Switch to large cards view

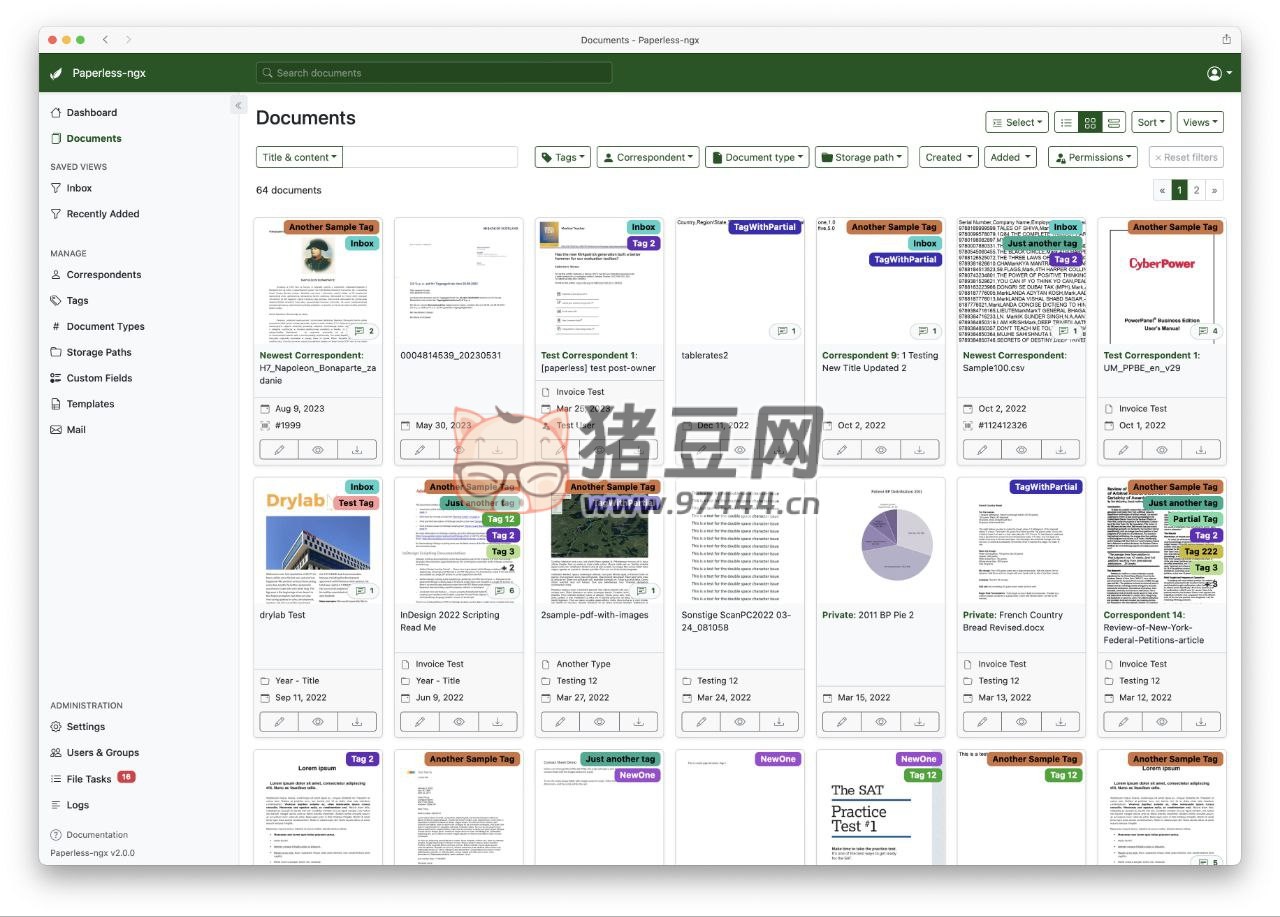(x=1113, y=122)
